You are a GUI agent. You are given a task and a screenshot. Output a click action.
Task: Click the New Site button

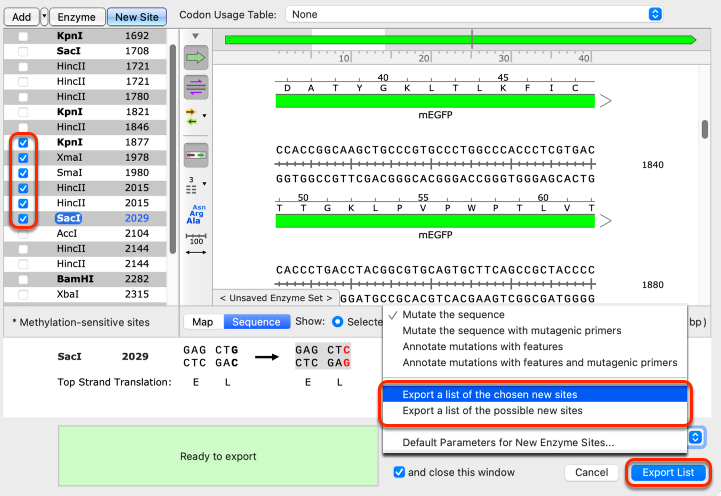point(137,17)
